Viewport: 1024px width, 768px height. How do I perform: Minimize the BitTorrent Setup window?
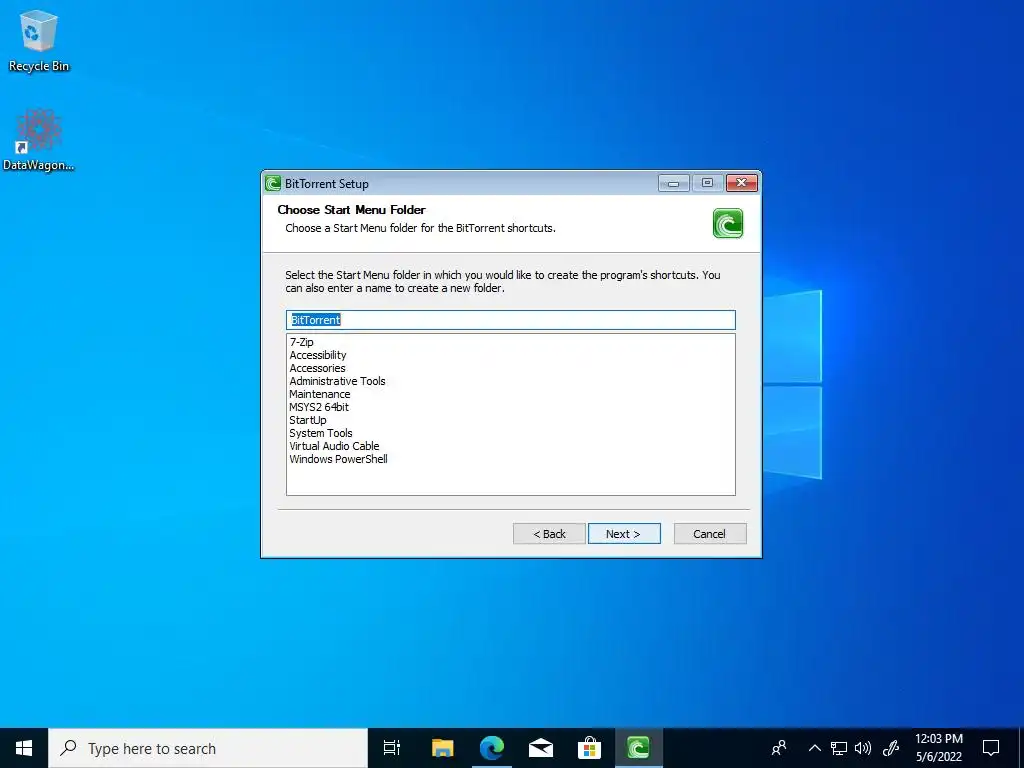coord(673,183)
